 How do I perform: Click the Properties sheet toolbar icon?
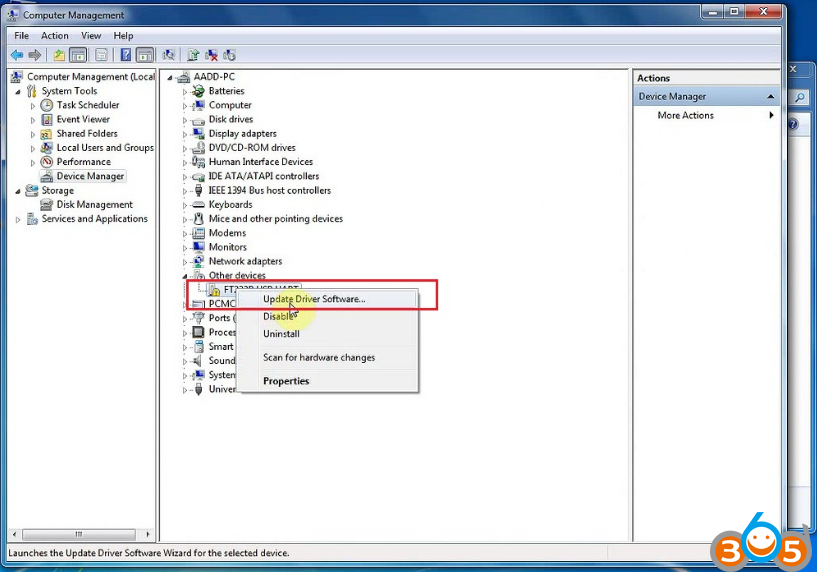[x=101, y=55]
